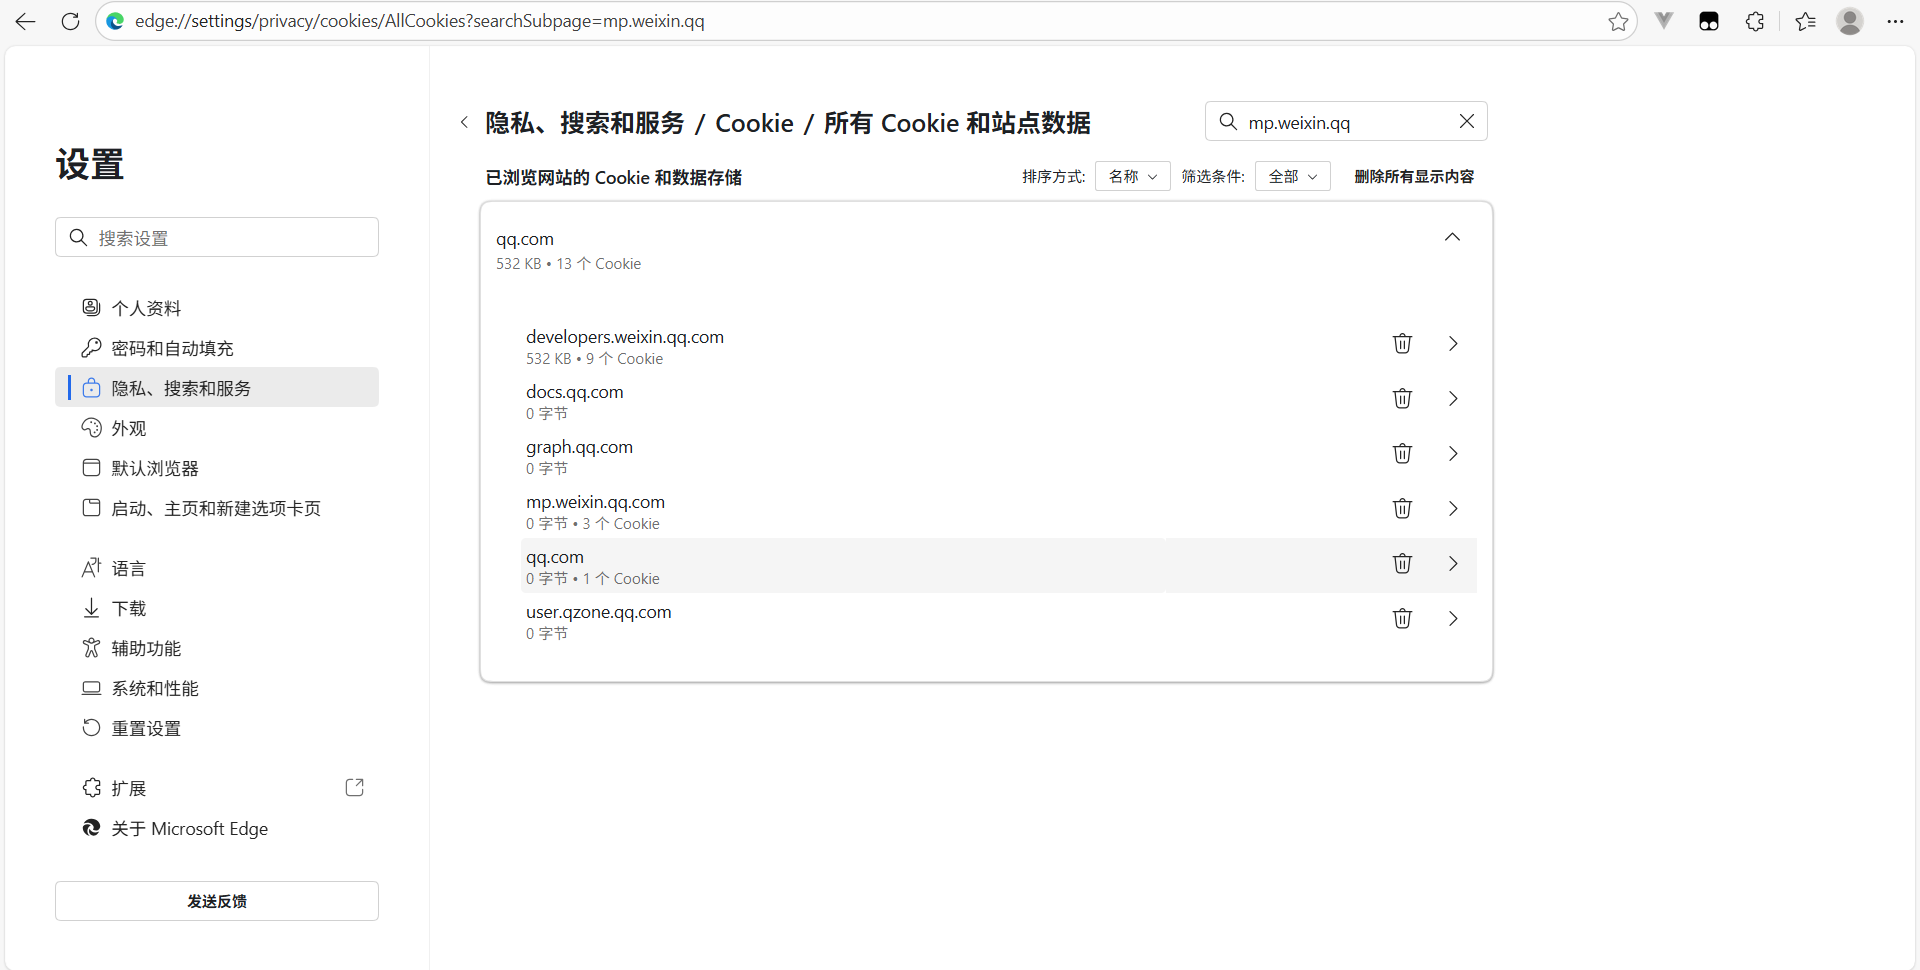Select the user.qzone.qq.com row text
The image size is (1920, 970).
point(599,612)
